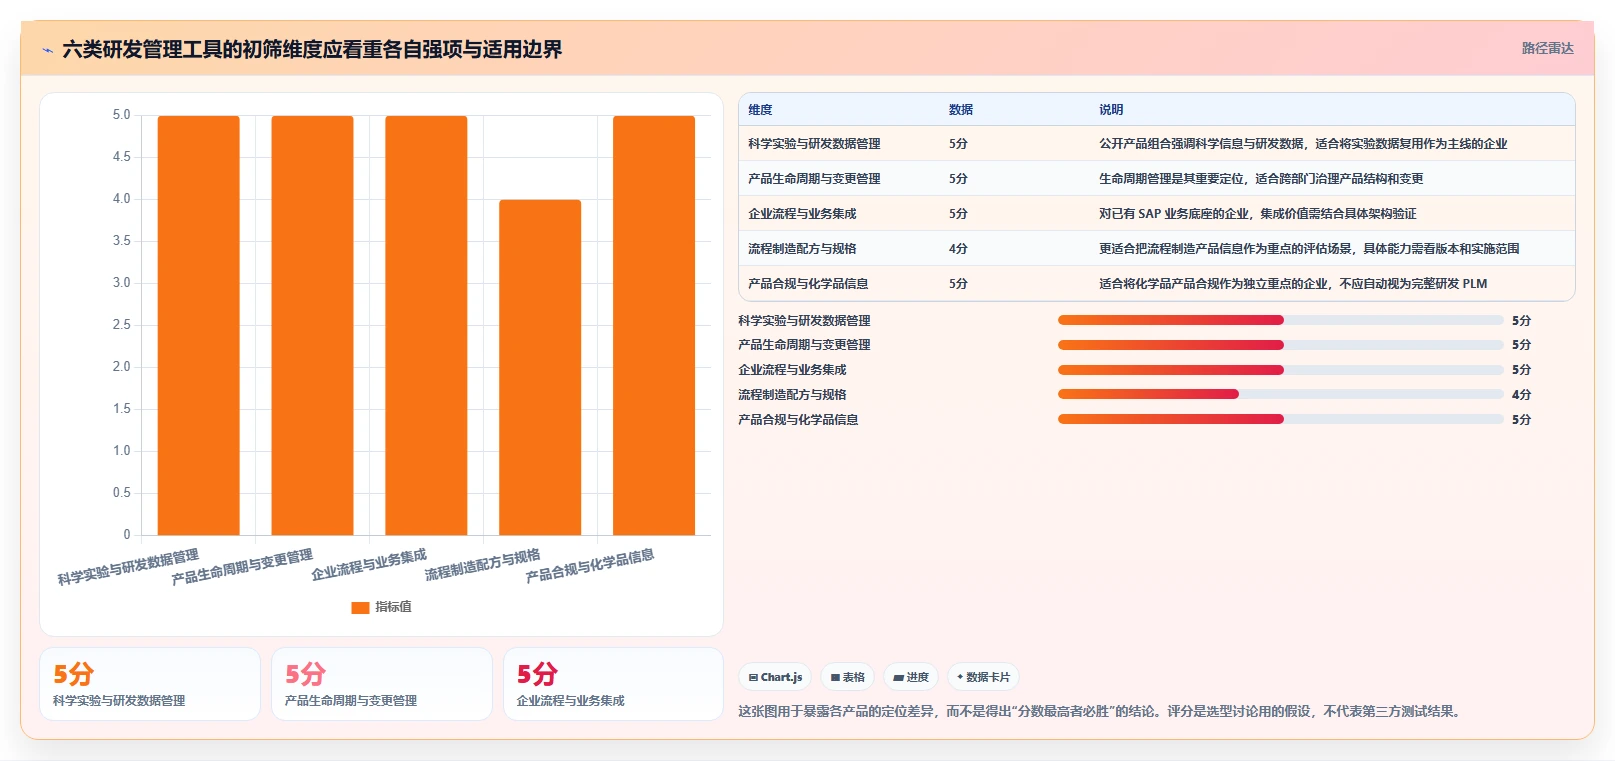The width and height of the screenshot is (1615, 761).
Task: Click table cell 产品生命周期与变更管理
Action: tap(814, 179)
